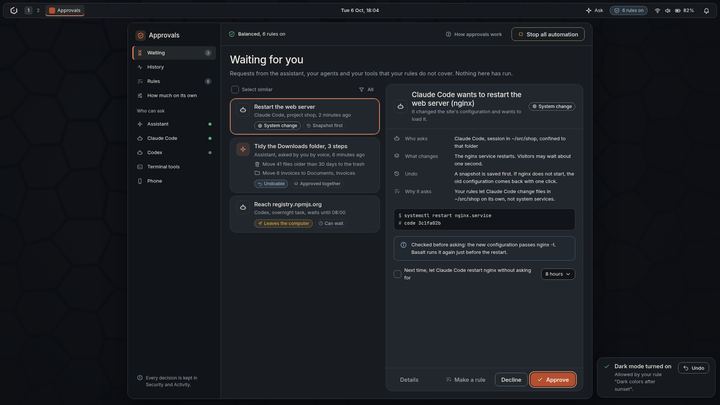
Task: Open the notifications bell
Action: (706, 10)
